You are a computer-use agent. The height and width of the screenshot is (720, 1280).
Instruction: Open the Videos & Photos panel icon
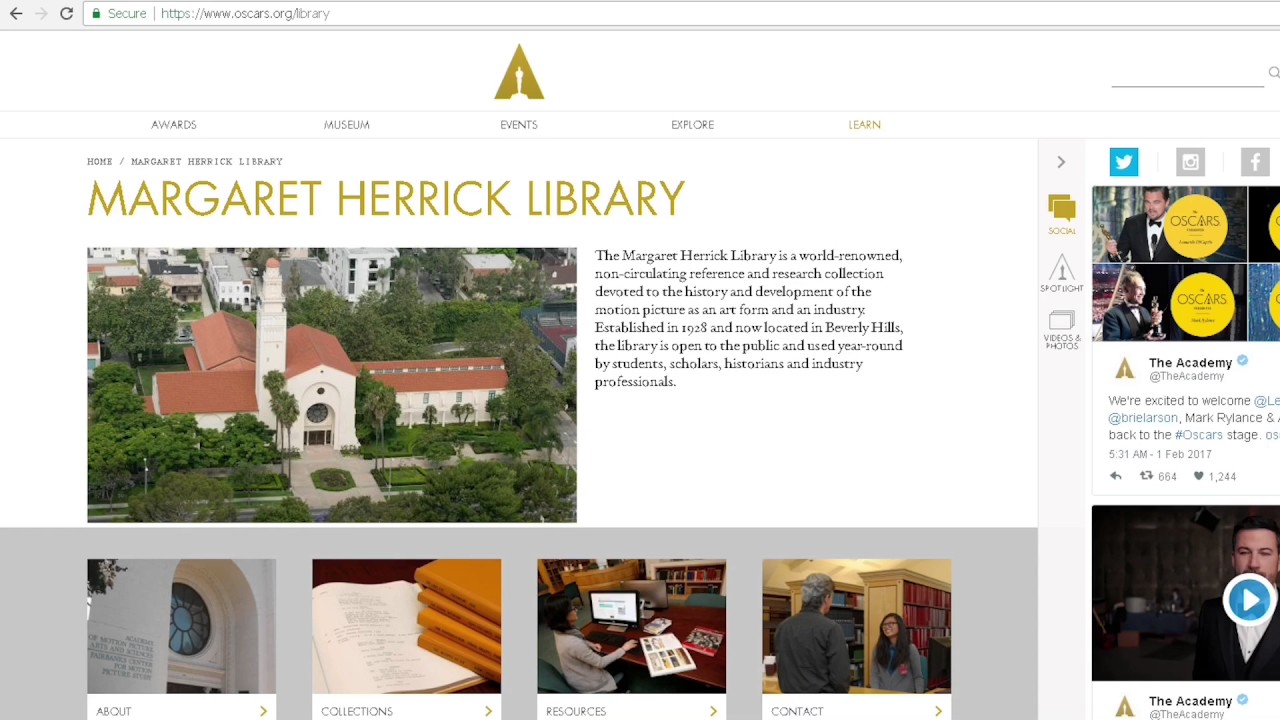tap(1062, 330)
